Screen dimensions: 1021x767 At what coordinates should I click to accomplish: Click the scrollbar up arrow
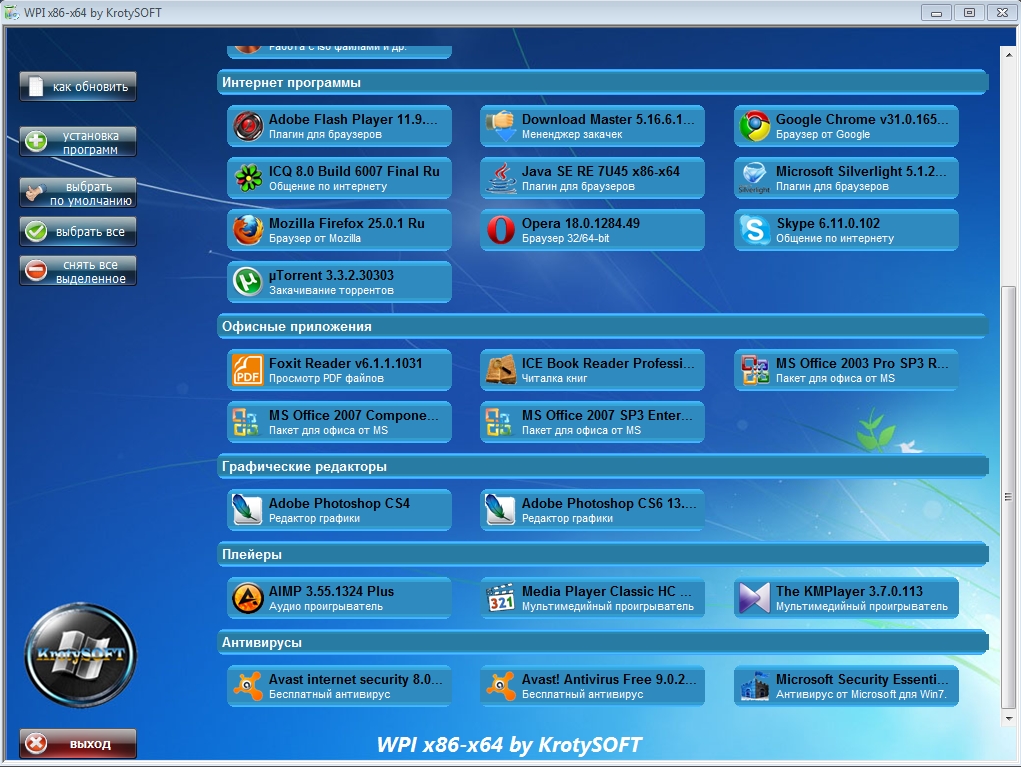pyautogui.click(x=1009, y=55)
